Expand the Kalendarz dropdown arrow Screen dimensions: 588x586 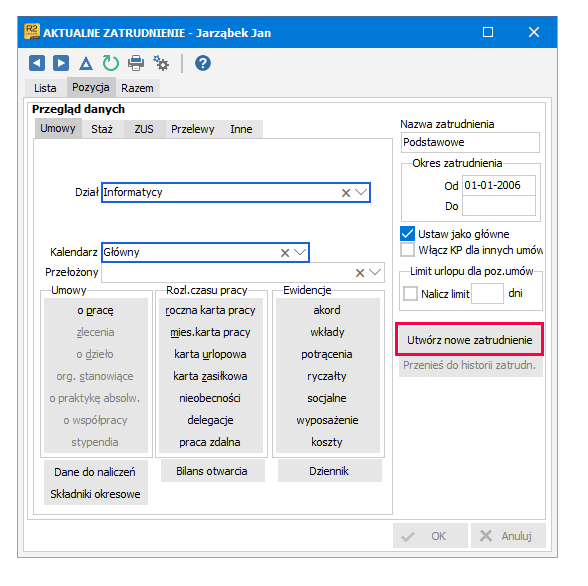[300, 252]
